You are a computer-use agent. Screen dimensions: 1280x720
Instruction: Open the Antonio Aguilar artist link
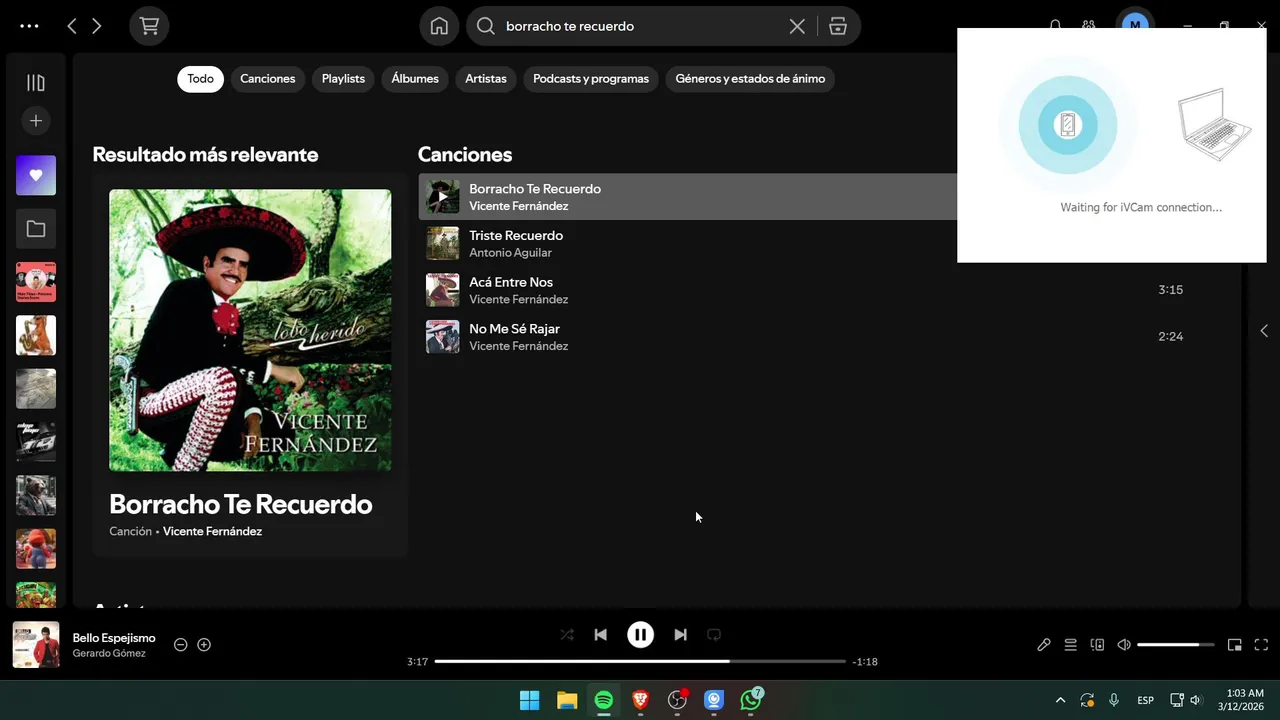tap(510, 253)
